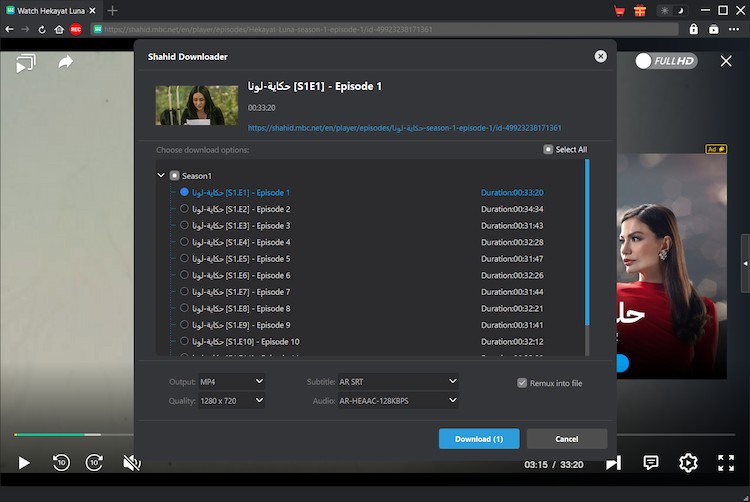Select radio button for Episode 6
Viewport: 750px width, 502px height.
click(x=184, y=275)
